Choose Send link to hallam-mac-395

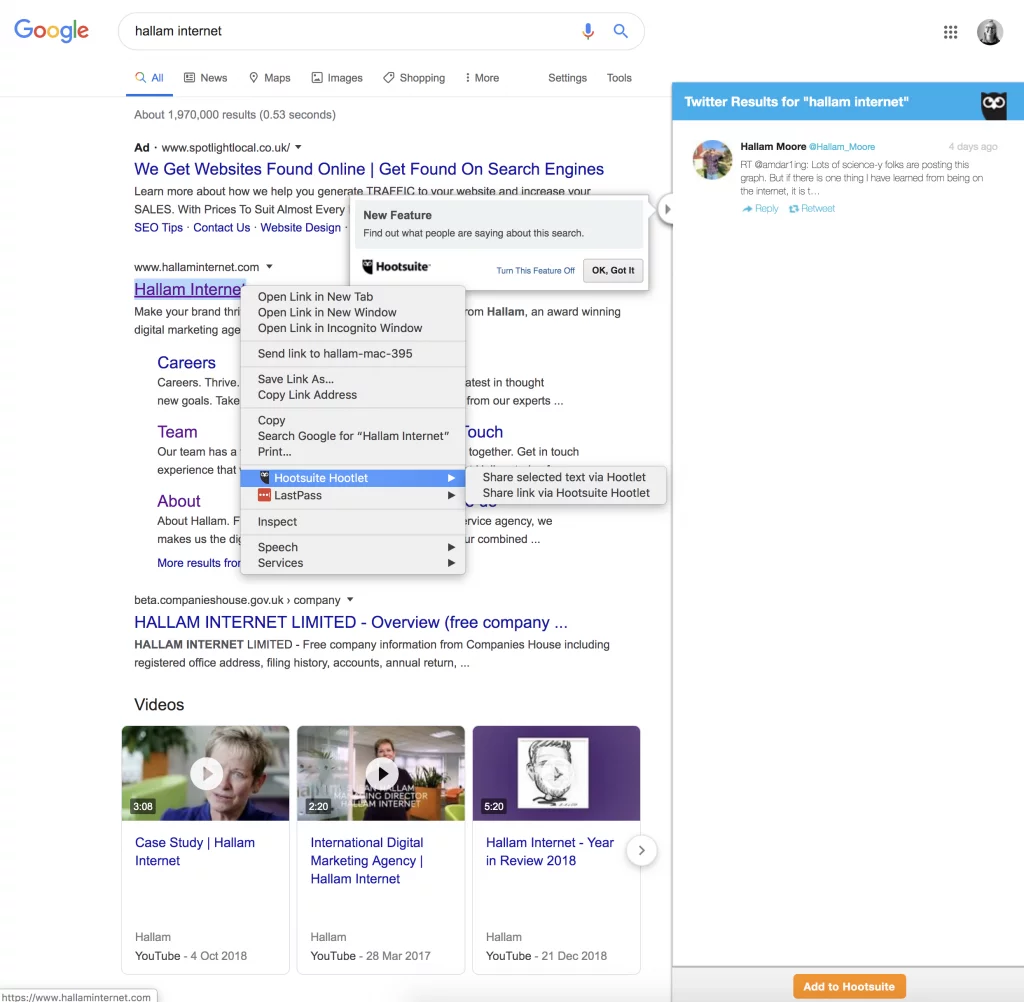[353, 353]
